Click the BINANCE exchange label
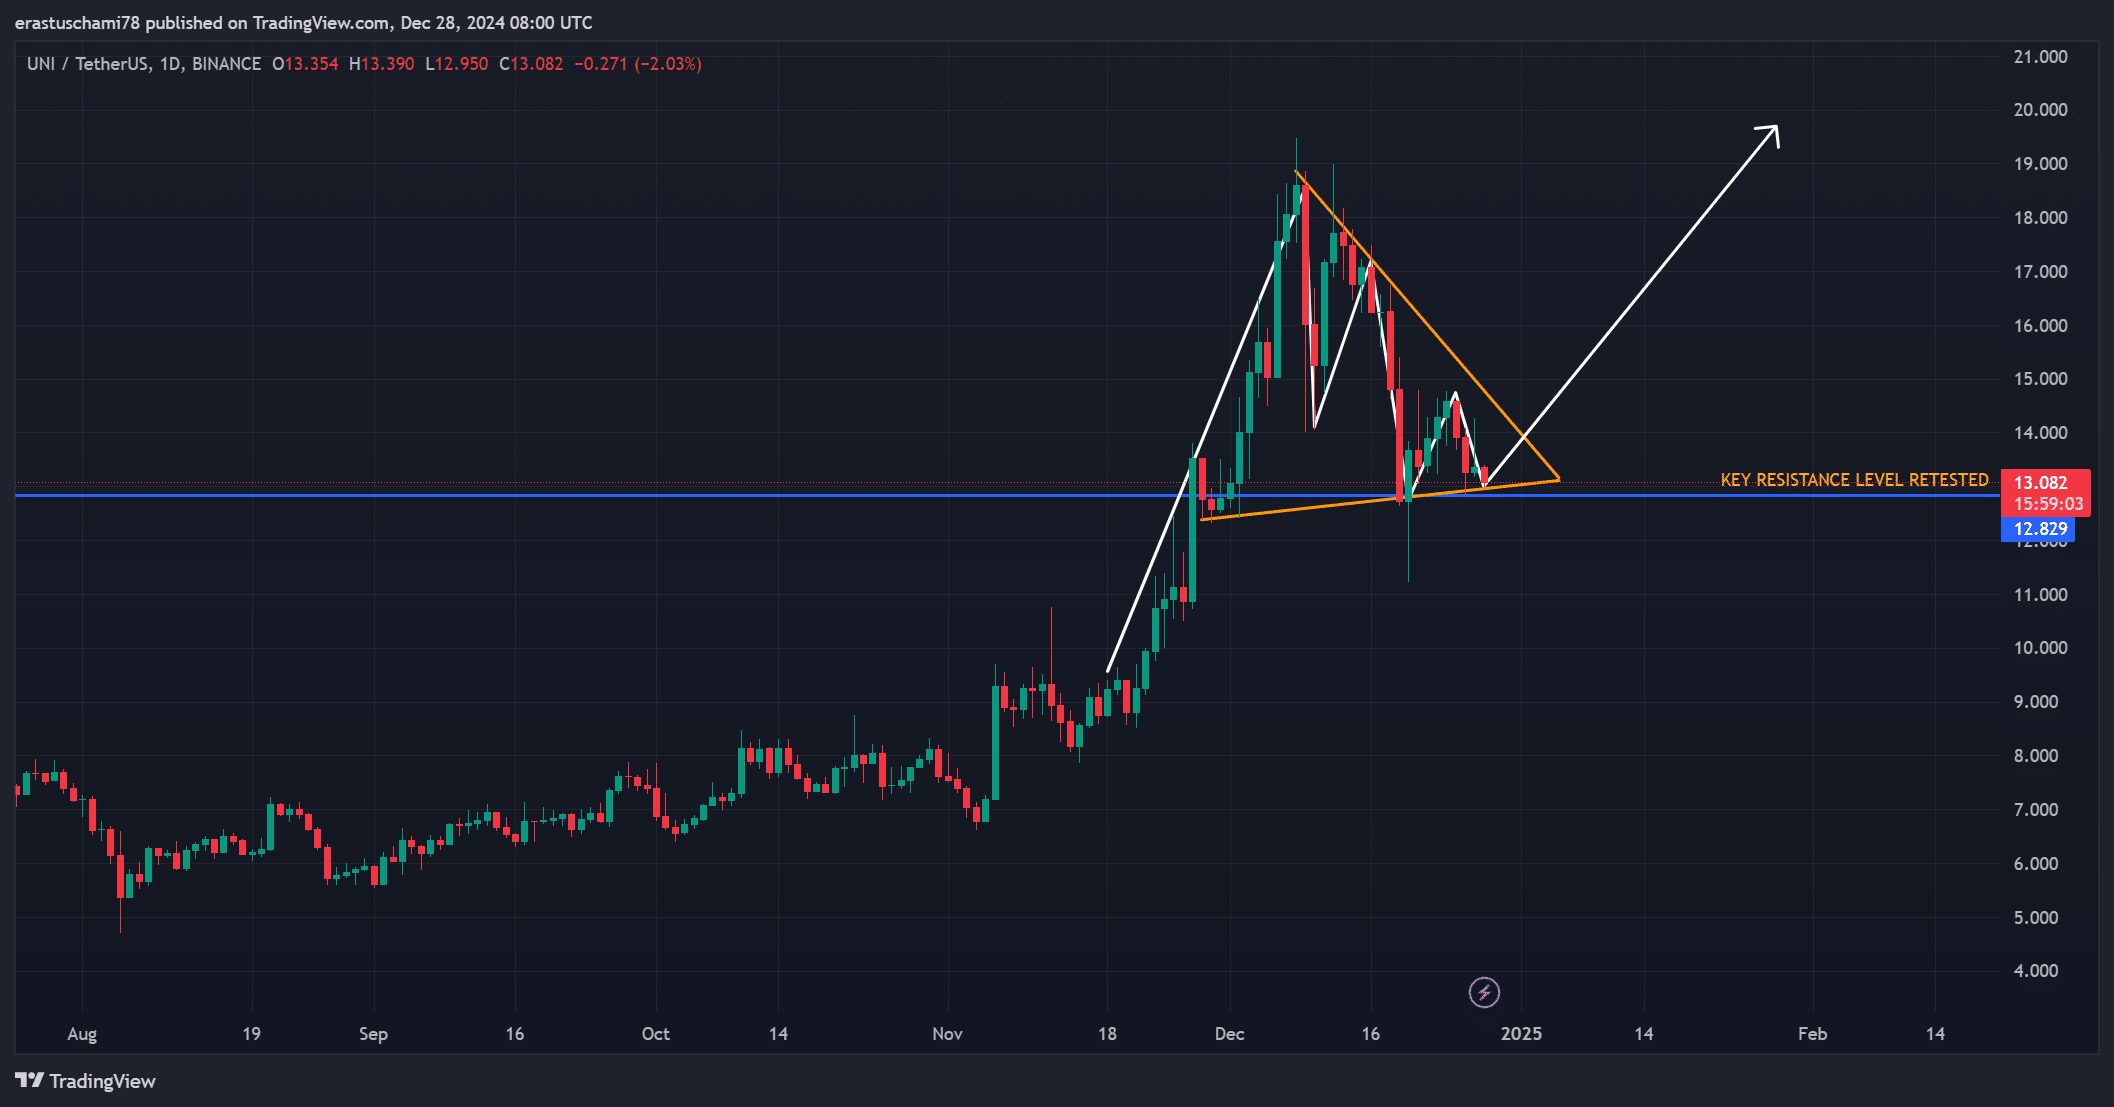Screen dimensions: 2114x1107 tap(227, 64)
